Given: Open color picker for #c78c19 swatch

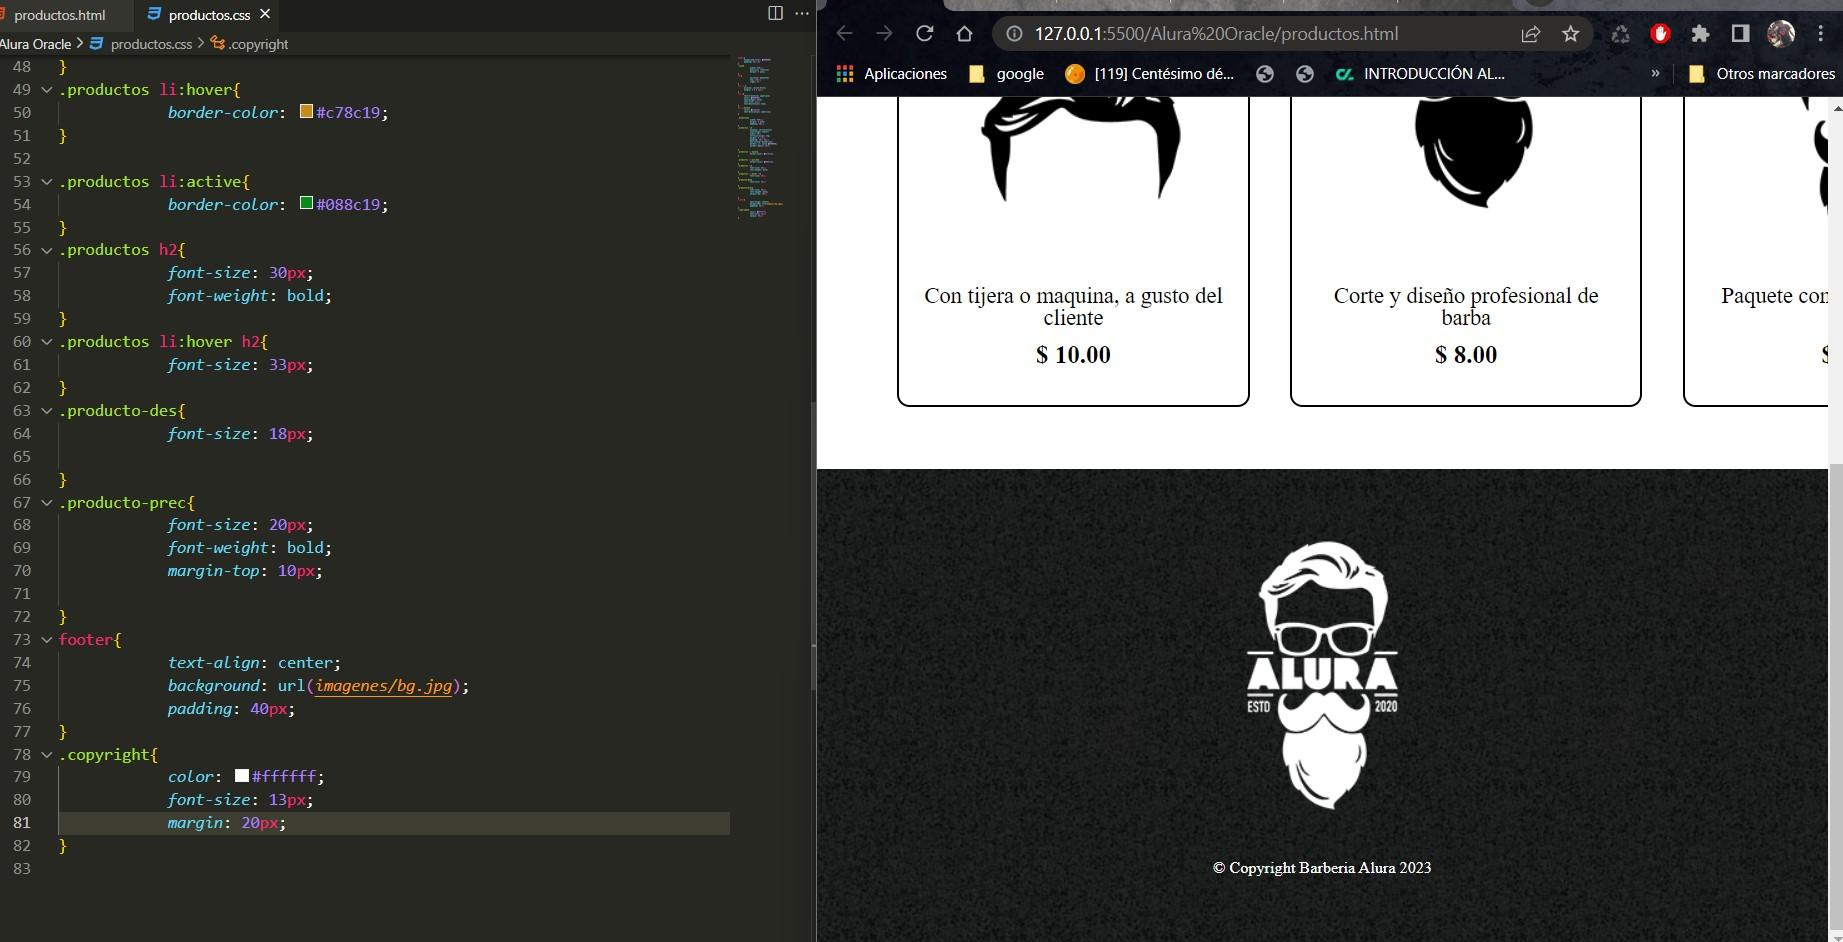Looking at the screenshot, I should coord(306,112).
